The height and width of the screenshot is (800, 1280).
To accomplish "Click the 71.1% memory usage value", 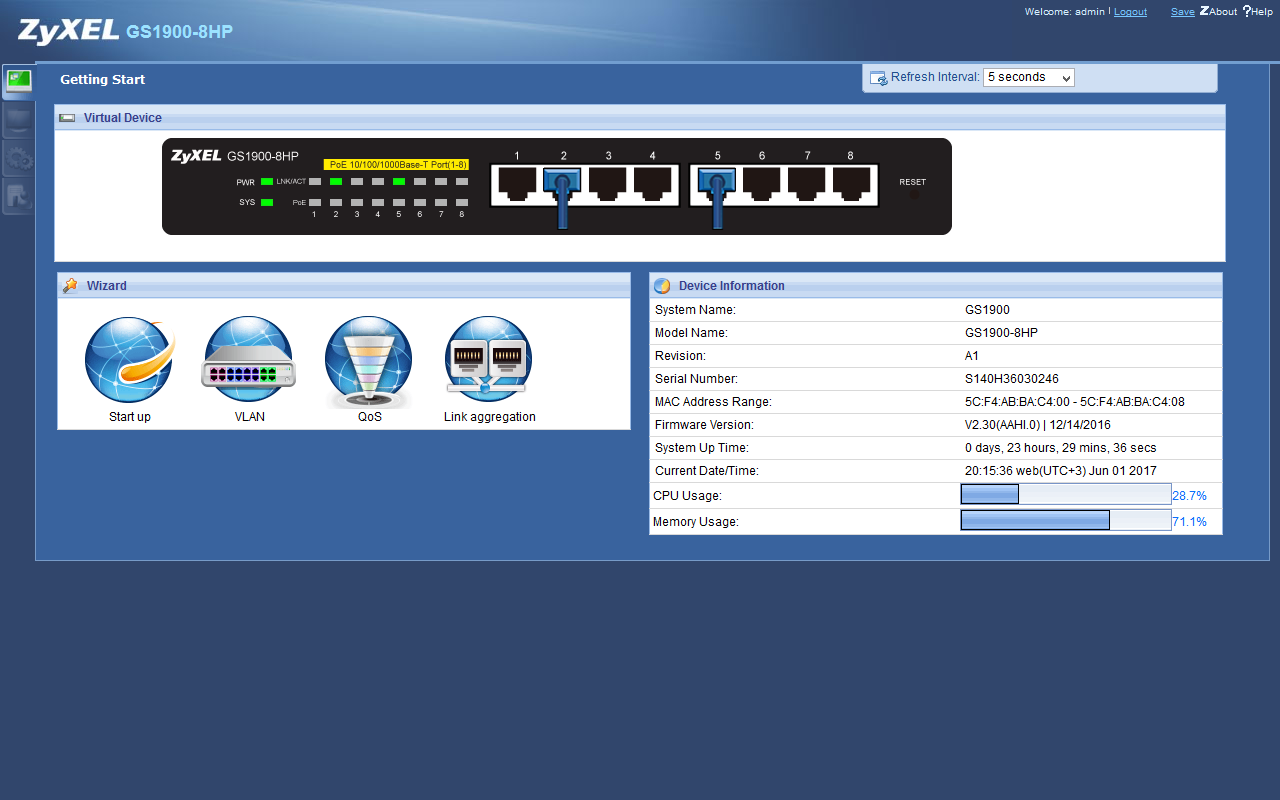I will tap(1190, 522).
